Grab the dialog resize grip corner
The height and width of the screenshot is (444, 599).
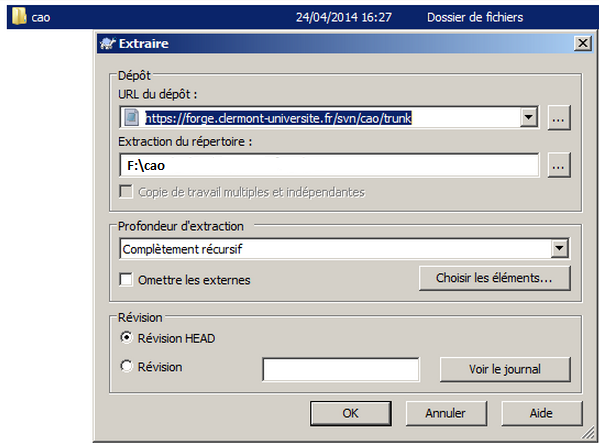click(588, 433)
